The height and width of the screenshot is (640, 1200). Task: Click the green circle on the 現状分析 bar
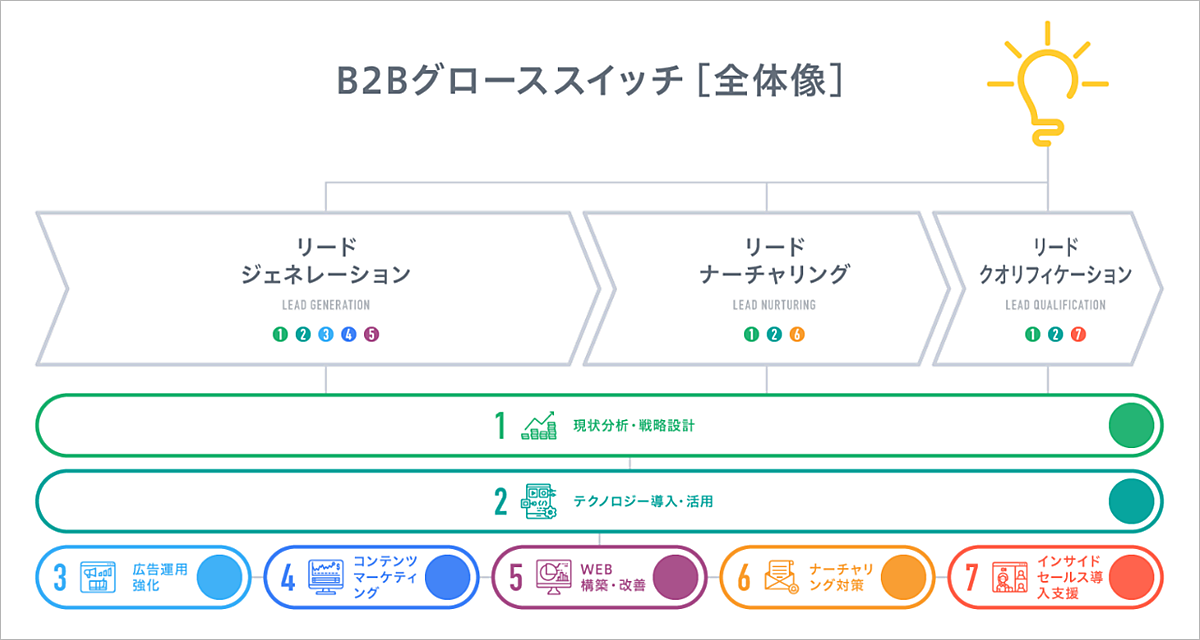pos(1131,426)
